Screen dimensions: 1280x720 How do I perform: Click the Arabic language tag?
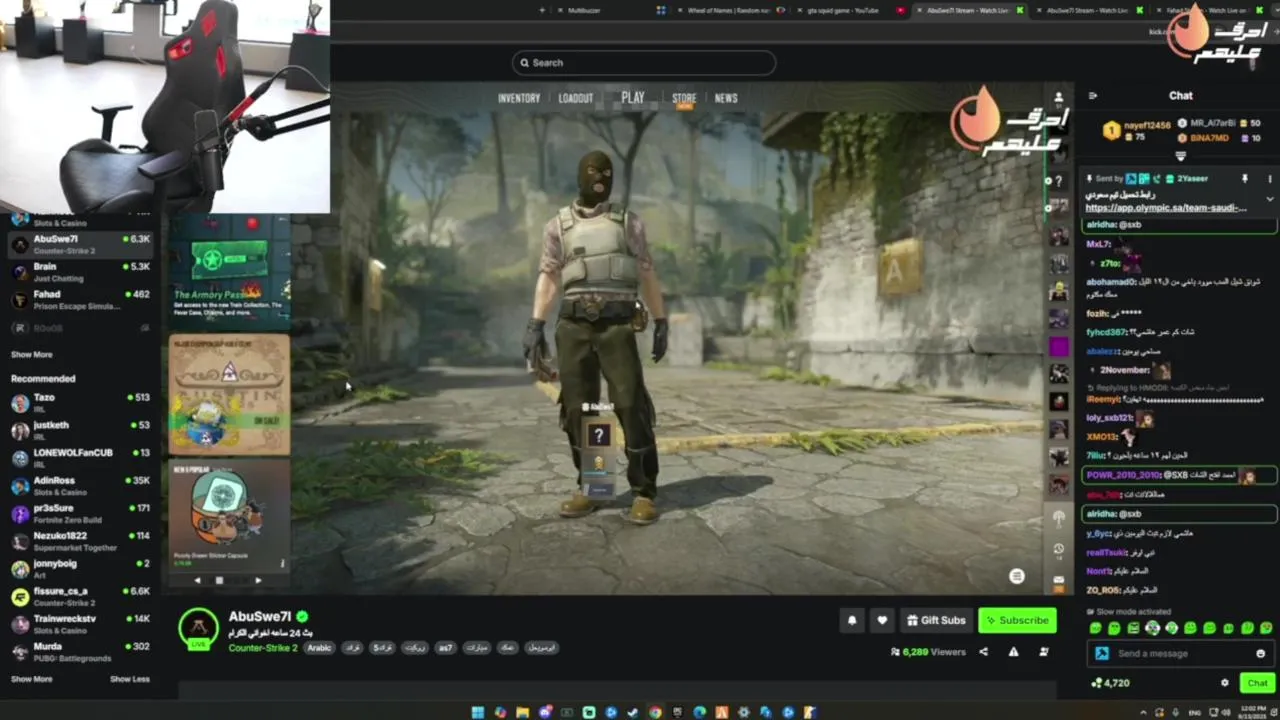(319, 648)
